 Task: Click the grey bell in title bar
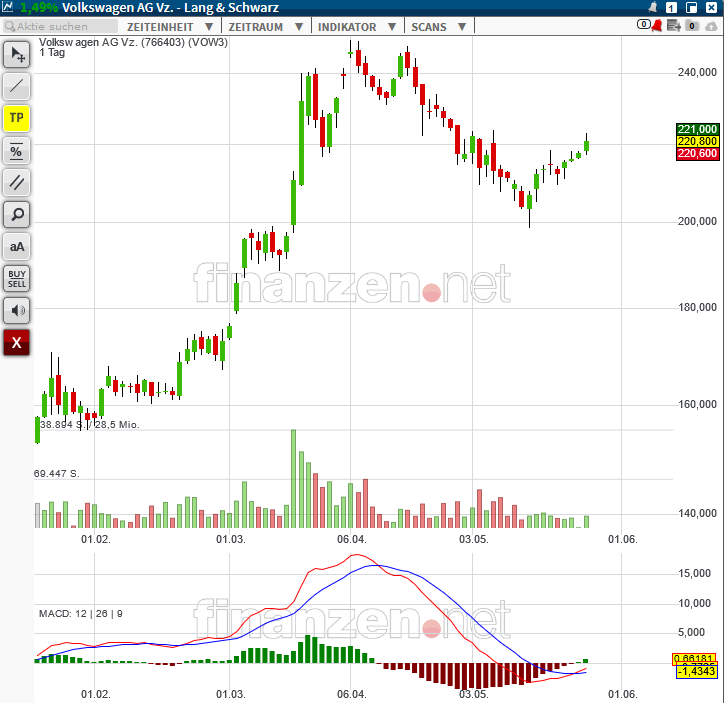pyautogui.click(x=652, y=7)
